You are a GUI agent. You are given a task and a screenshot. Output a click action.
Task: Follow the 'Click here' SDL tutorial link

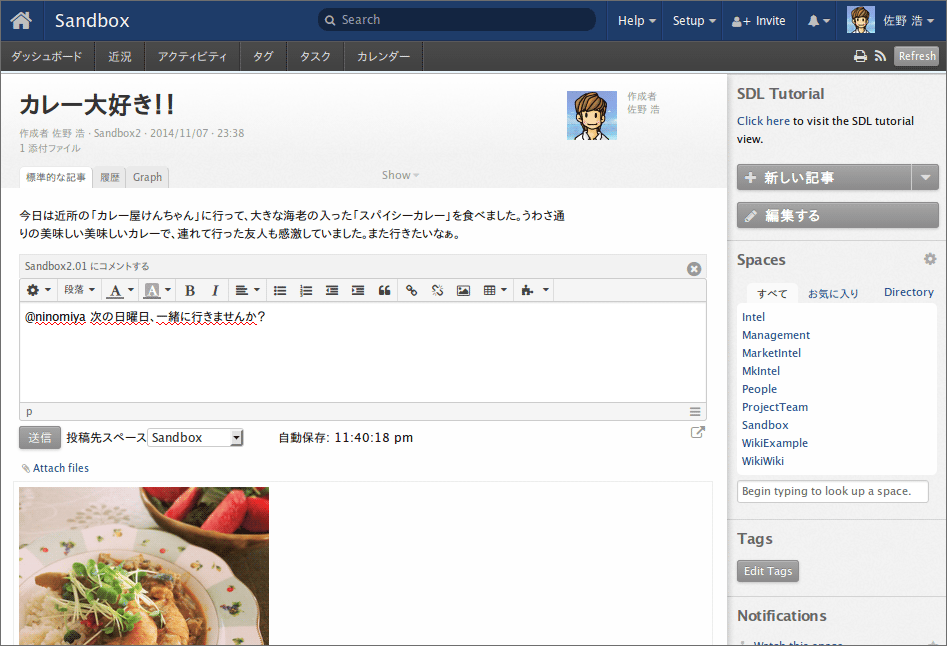763,121
